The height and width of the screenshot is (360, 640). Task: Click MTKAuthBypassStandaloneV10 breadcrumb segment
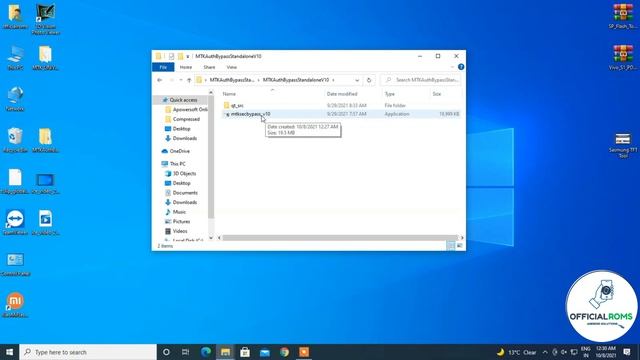coord(296,80)
